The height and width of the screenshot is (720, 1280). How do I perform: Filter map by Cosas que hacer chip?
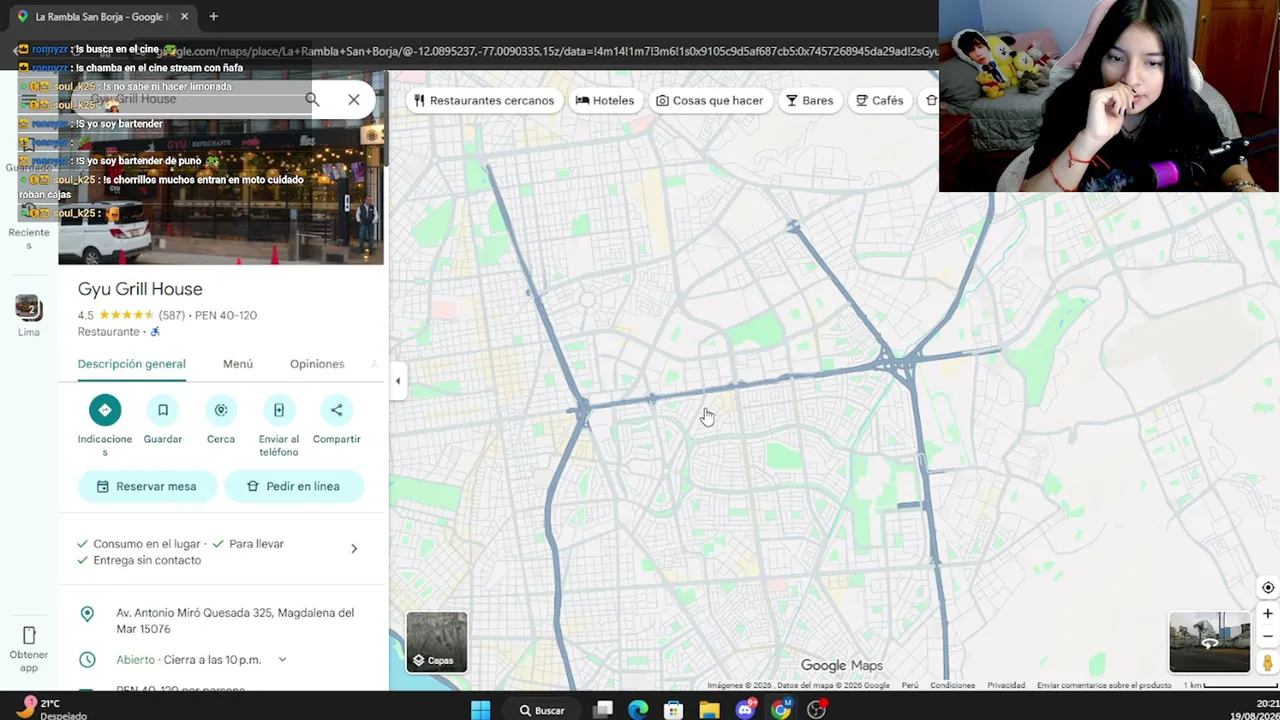point(710,100)
